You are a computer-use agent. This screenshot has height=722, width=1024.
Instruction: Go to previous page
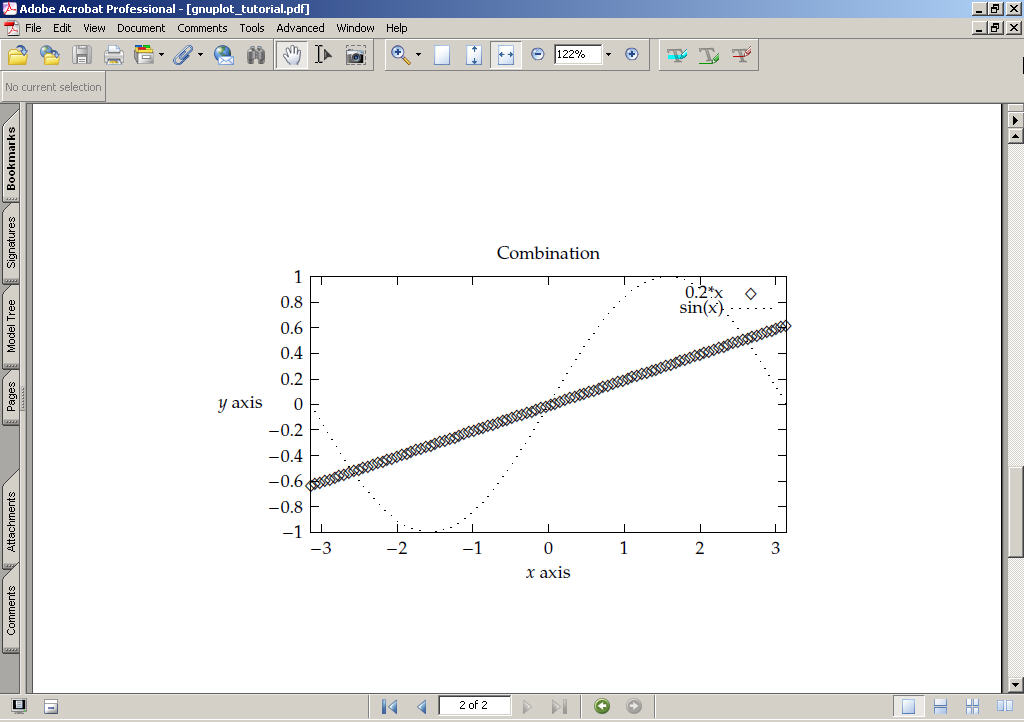[x=421, y=706]
